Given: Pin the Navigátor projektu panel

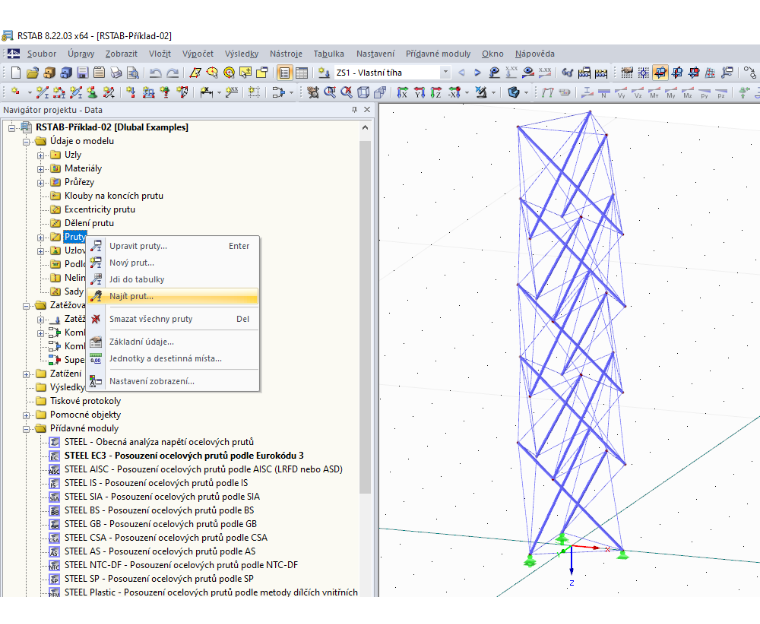Looking at the screenshot, I should click(x=354, y=110).
